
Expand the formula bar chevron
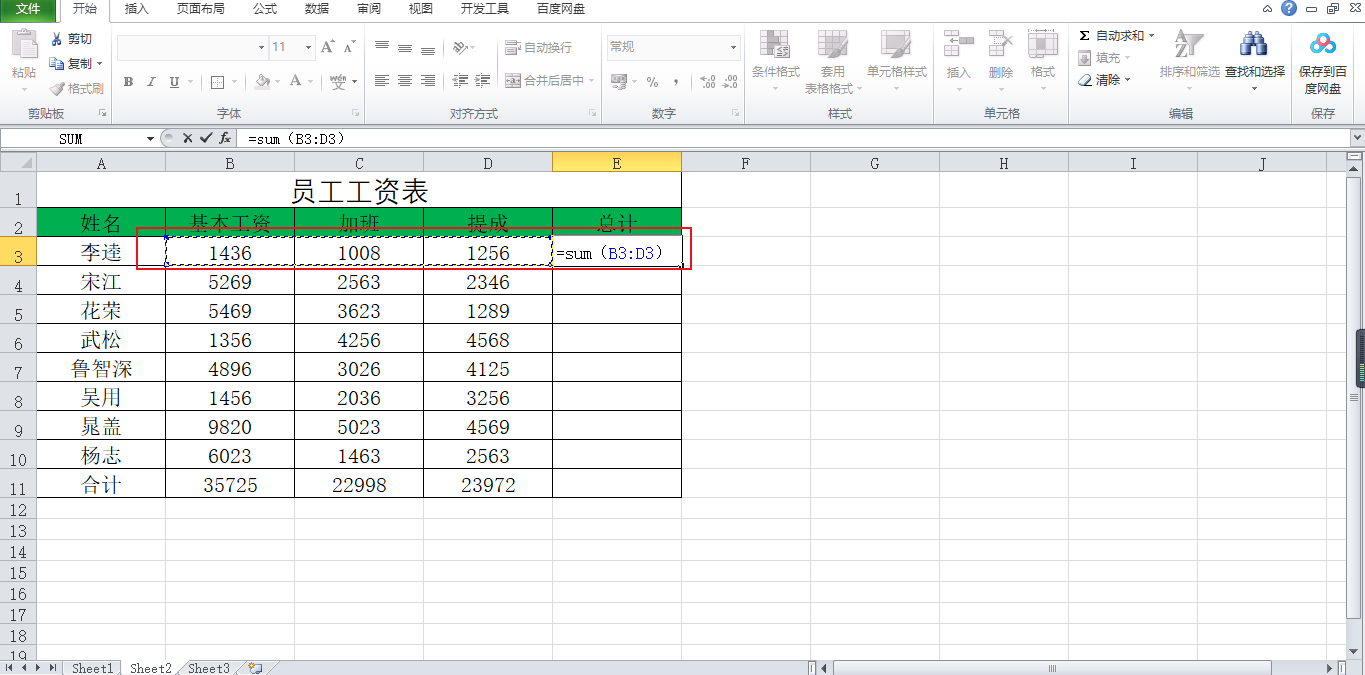click(x=1357, y=138)
